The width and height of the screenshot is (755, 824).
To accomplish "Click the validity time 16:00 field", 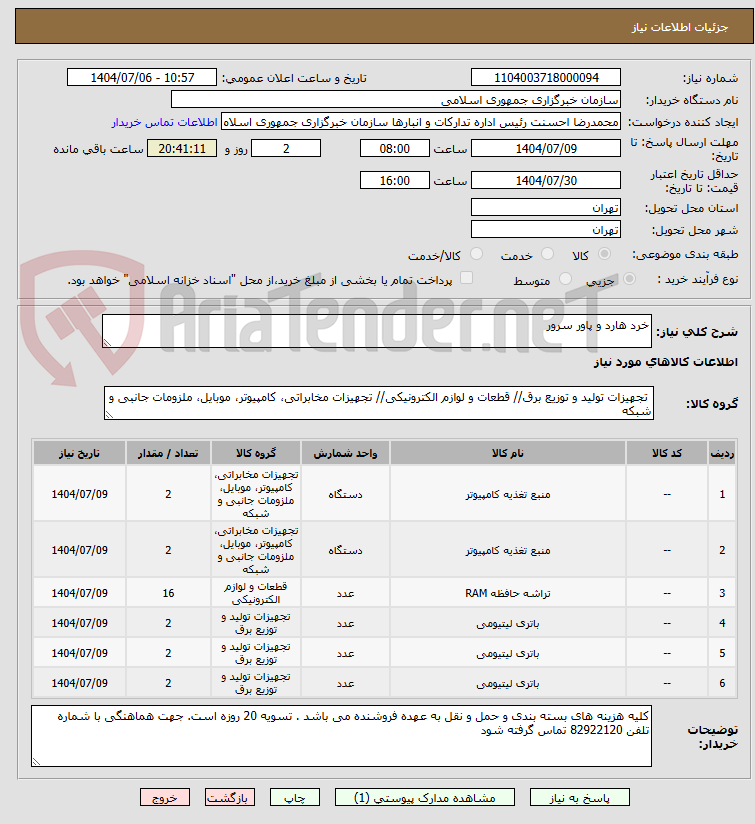I will 395,181.
